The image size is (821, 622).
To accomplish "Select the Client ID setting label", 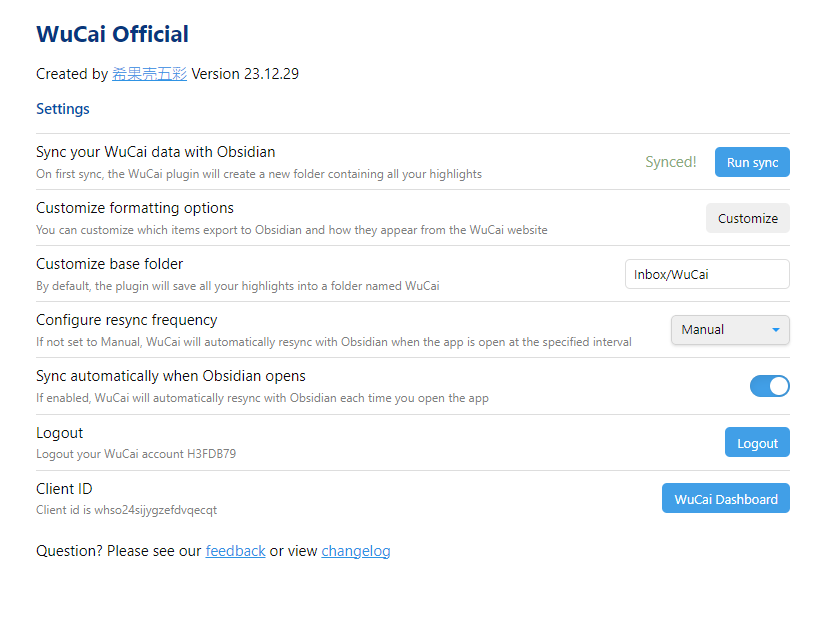I will tap(64, 488).
